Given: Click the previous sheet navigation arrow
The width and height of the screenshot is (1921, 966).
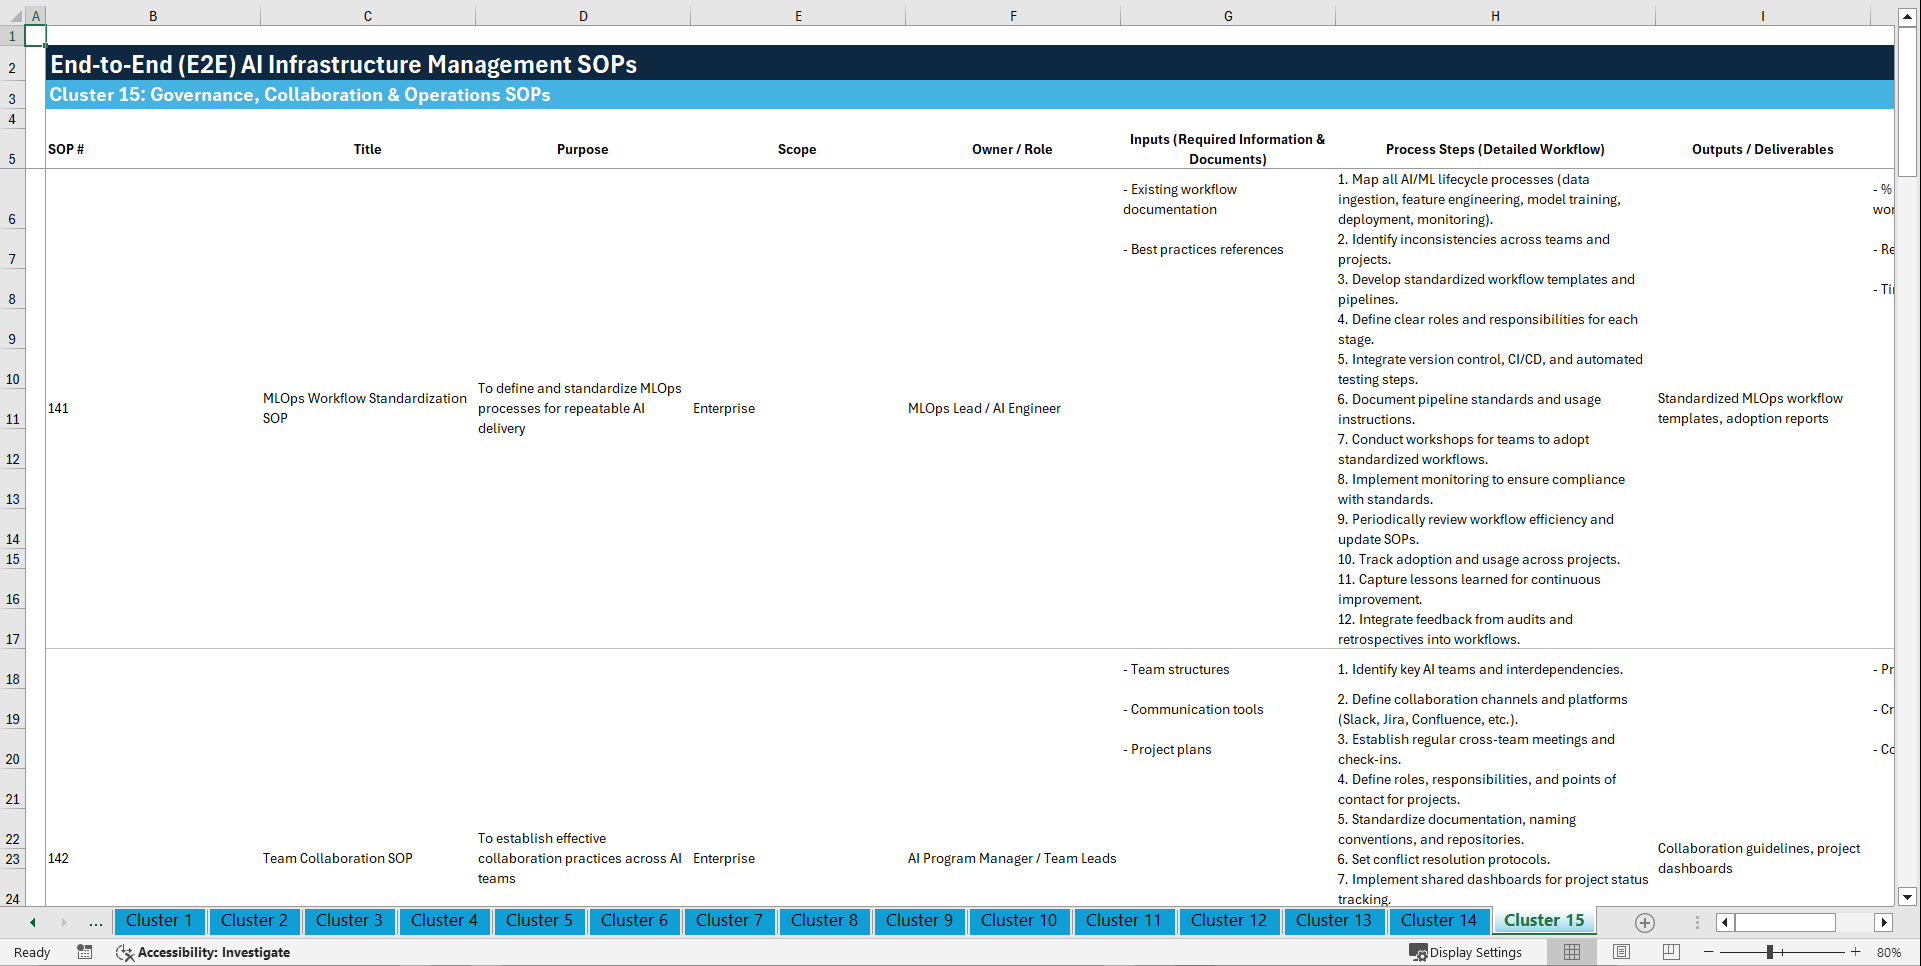Looking at the screenshot, I should [x=31, y=922].
